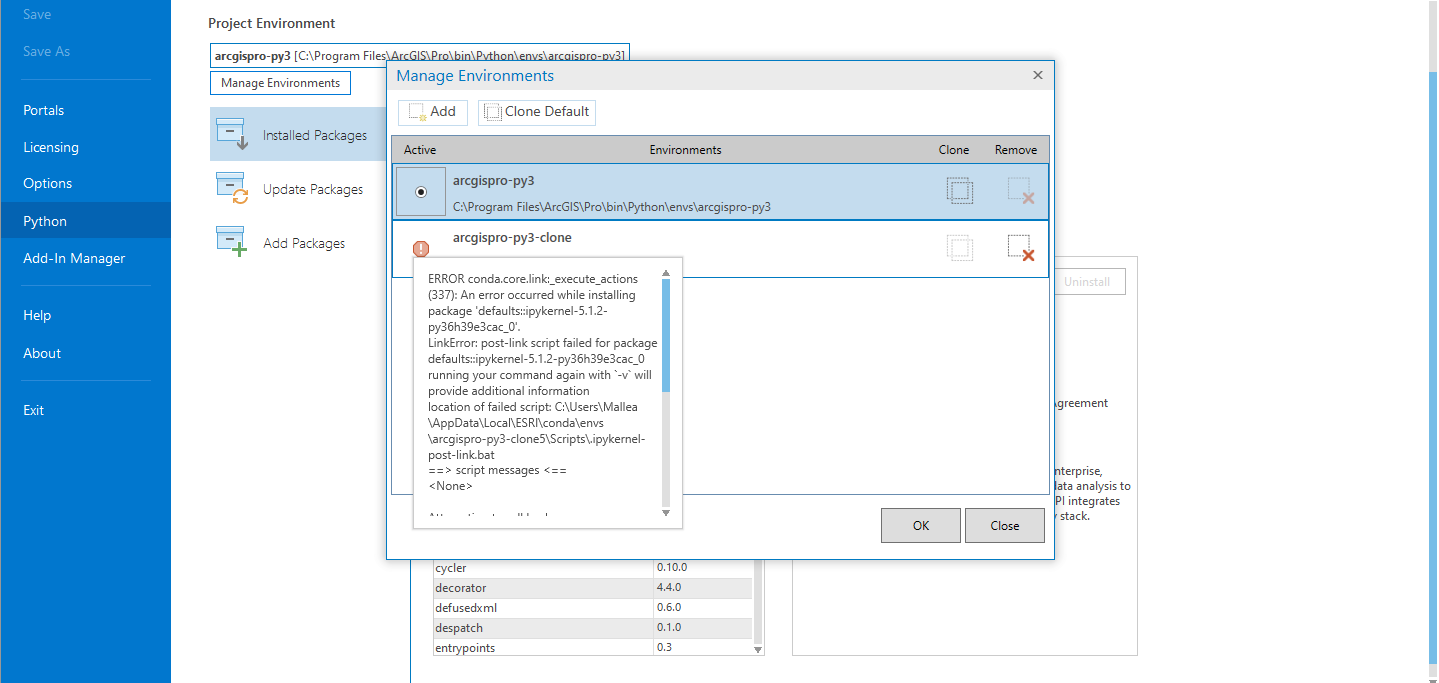Viewport: 1439px width, 683px height.
Task: Click the Clone icon for arcgispro-py3-clone
Action: pyautogui.click(x=960, y=248)
